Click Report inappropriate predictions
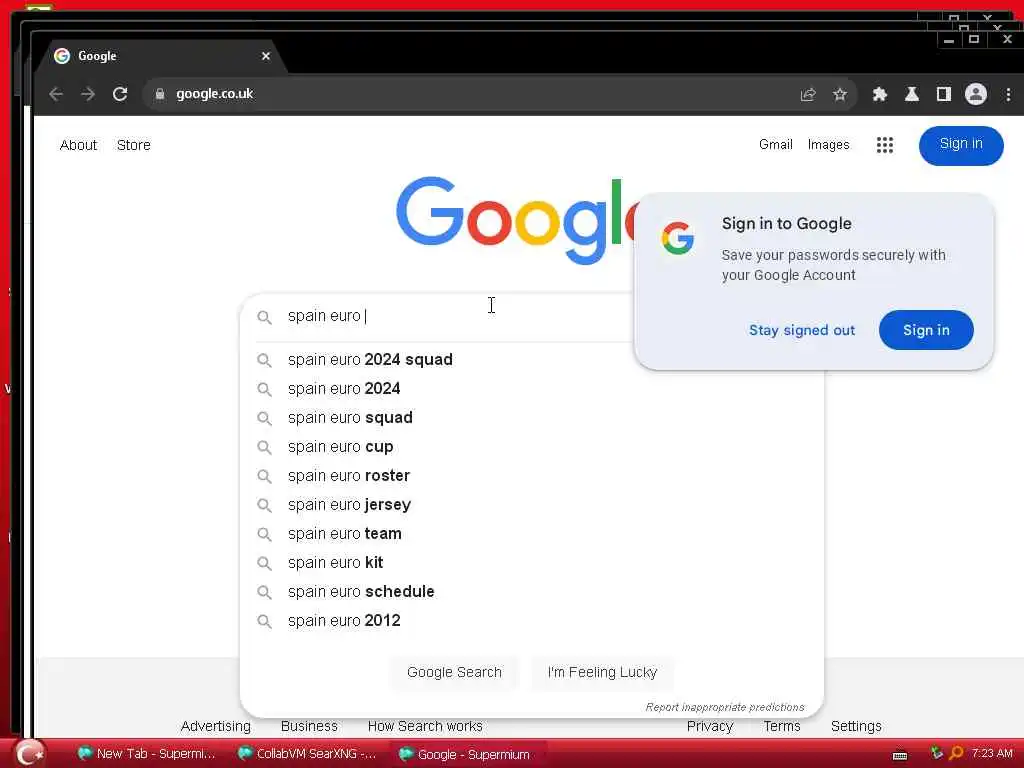 725,707
